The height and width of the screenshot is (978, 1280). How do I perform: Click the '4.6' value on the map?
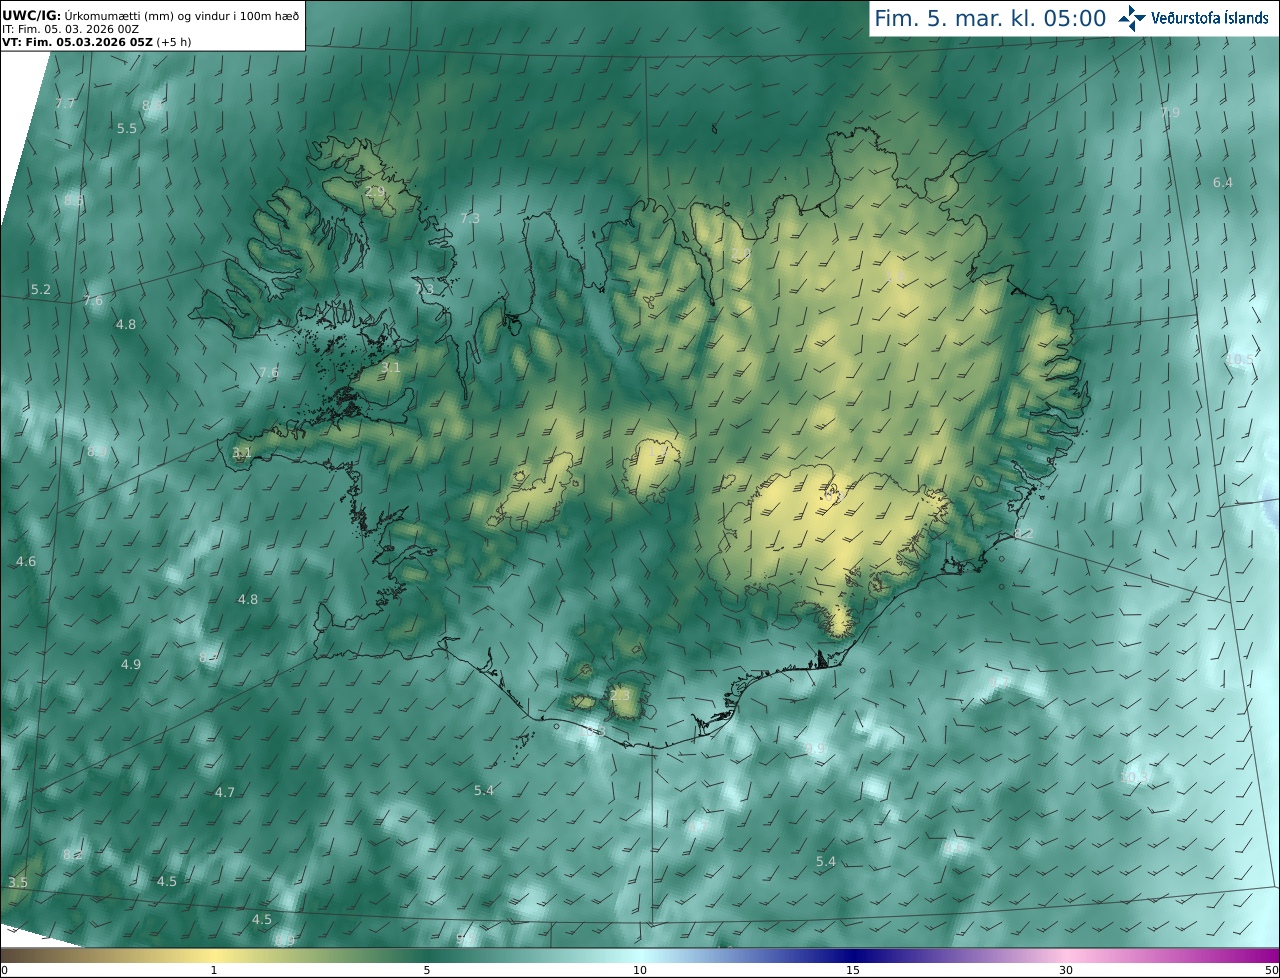pyautogui.click(x=26, y=562)
